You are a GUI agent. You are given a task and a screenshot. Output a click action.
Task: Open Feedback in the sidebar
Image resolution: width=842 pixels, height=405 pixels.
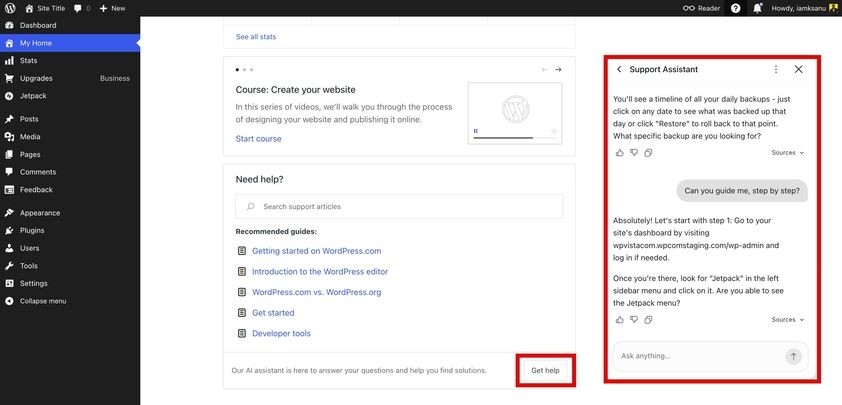[70, 190]
